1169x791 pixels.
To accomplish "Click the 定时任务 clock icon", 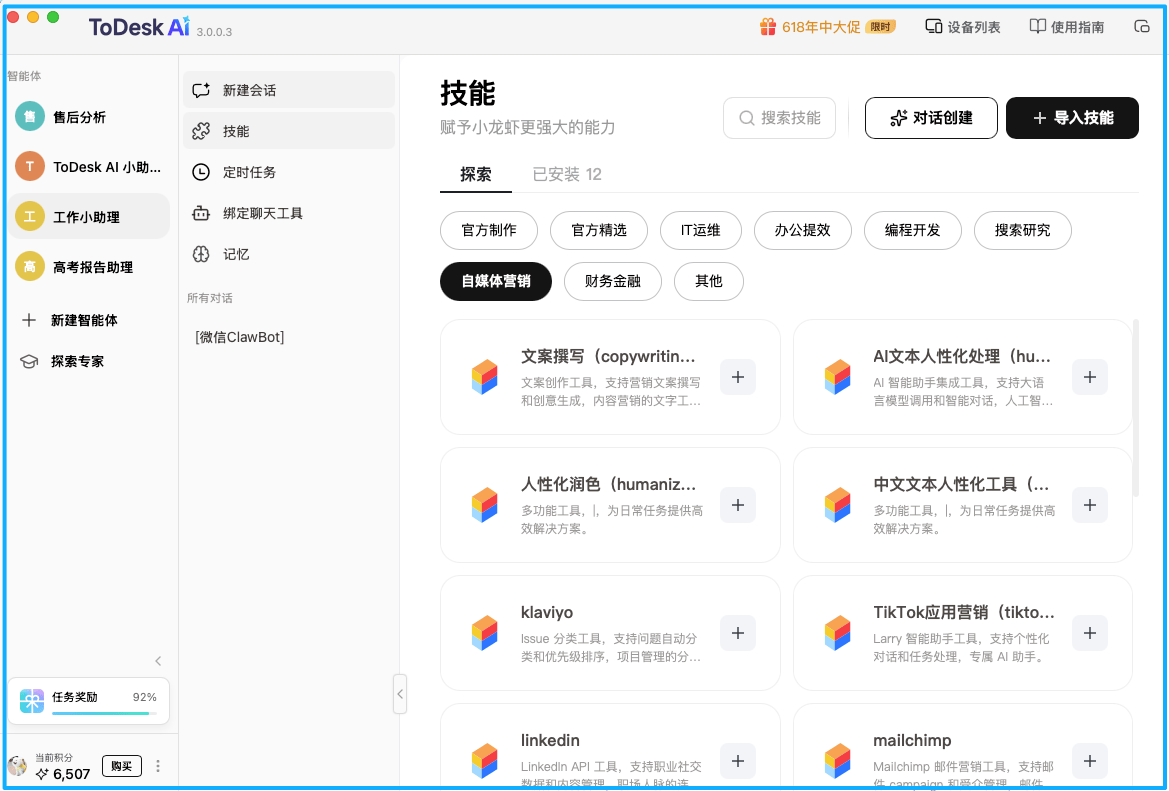I will tap(201, 172).
